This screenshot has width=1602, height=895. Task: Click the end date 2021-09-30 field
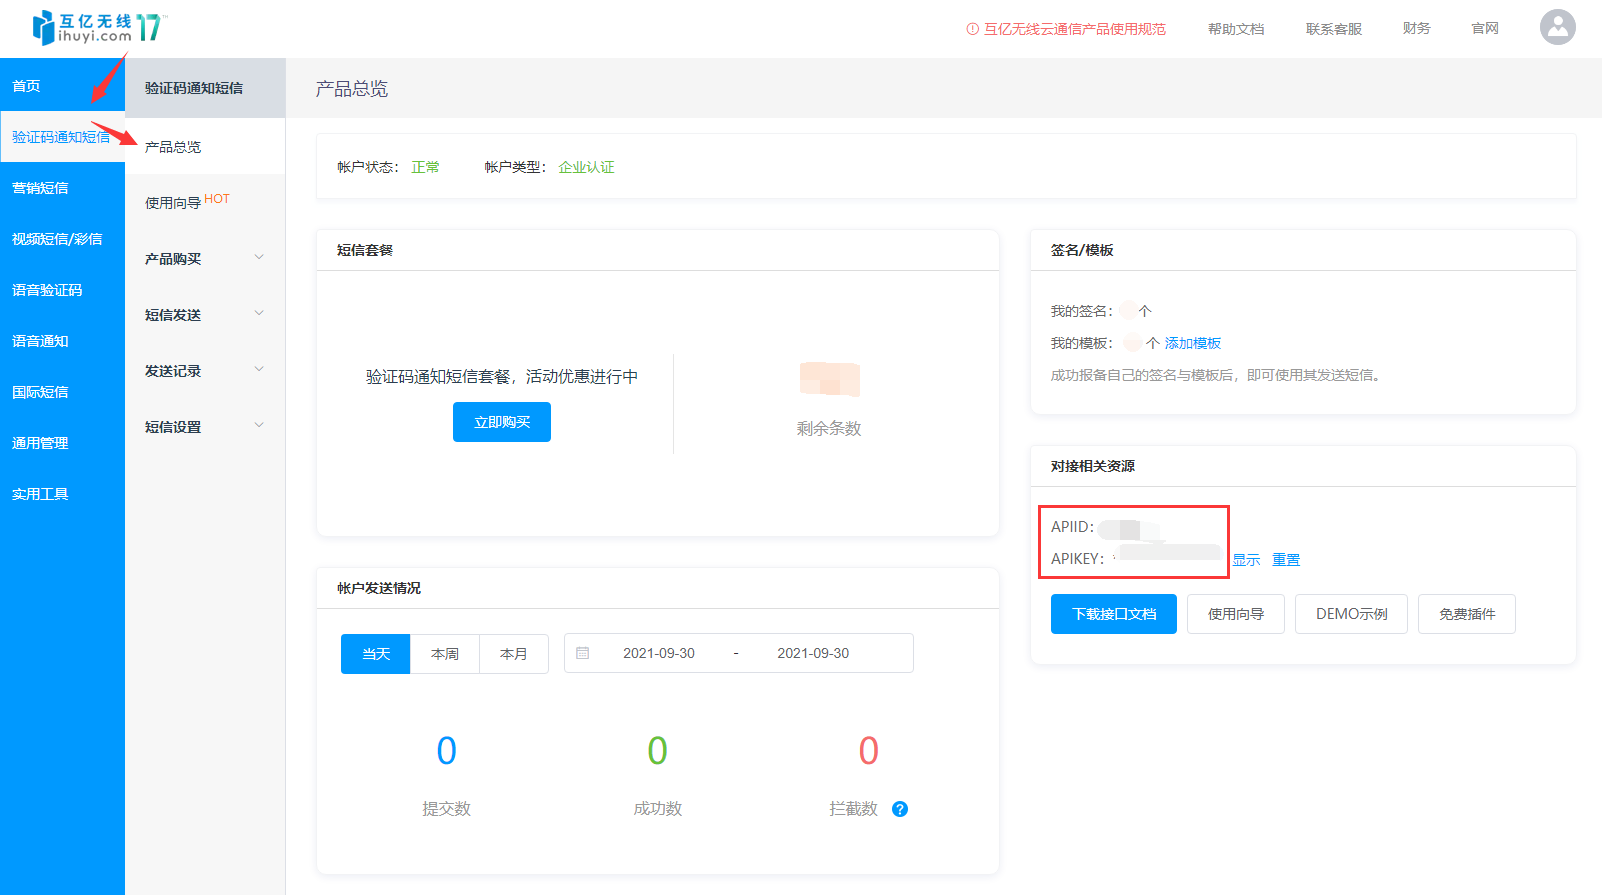pyautogui.click(x=813, y=653)
